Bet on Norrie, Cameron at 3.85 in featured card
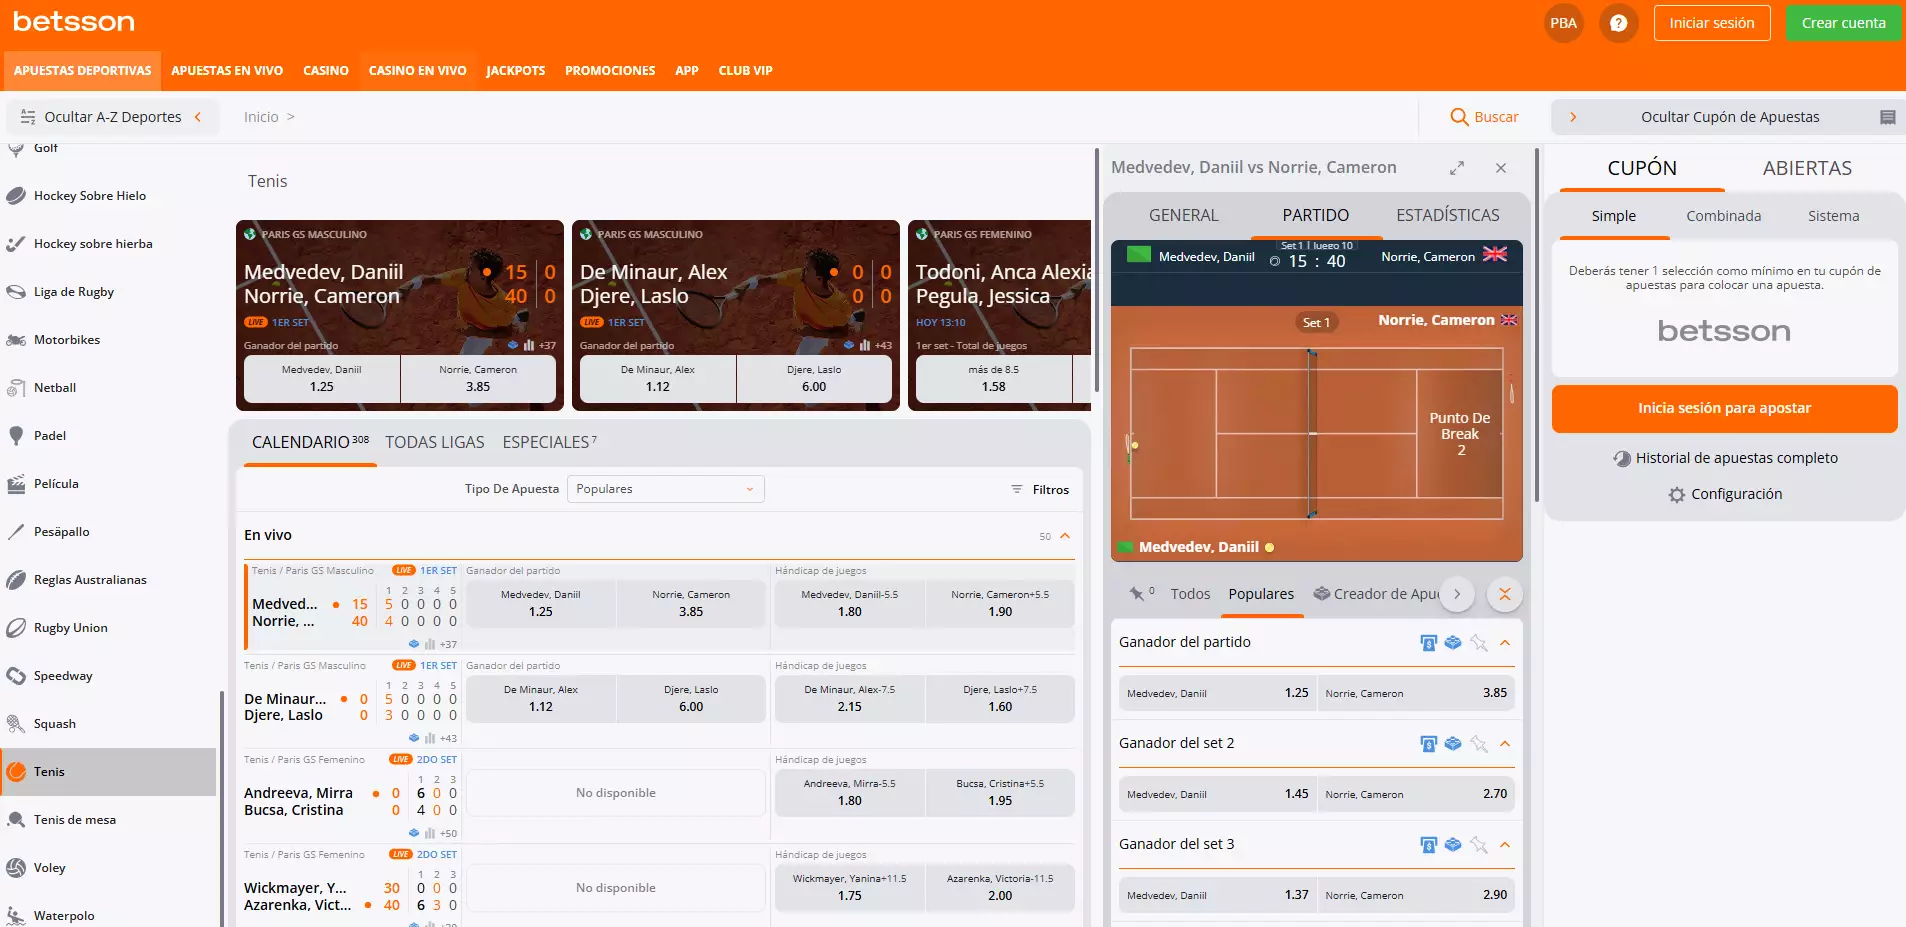The width and height of the screenshot is (1906, 927). click(x=478, y=379)
